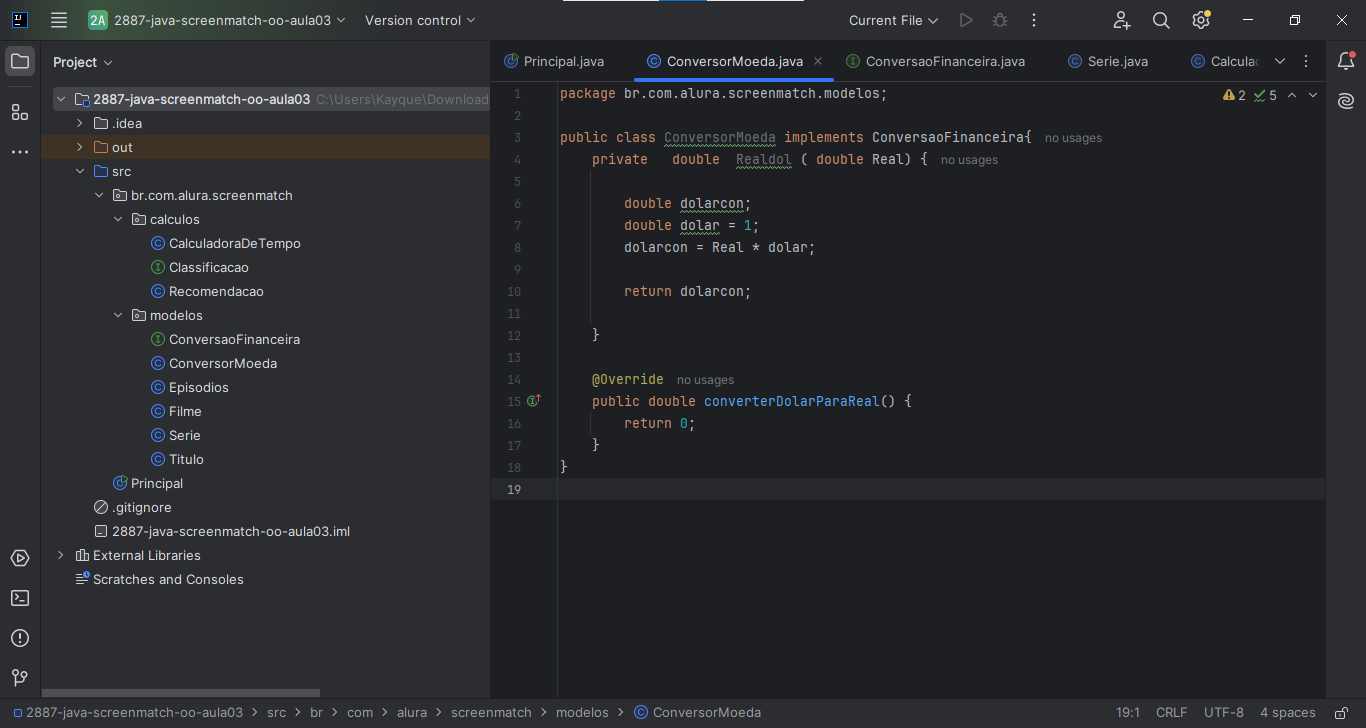Switch to Serie.java tab
Viewport: 1366px width, 728px height.
1108,61
